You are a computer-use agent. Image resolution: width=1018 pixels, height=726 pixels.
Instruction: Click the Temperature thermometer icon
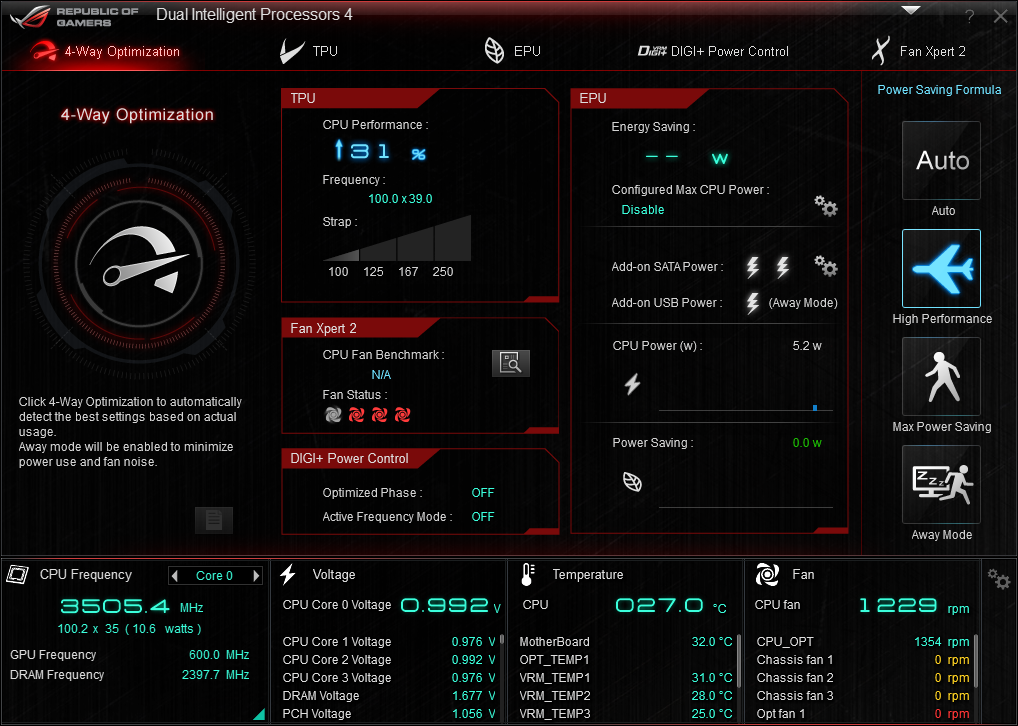click(527, 574)
